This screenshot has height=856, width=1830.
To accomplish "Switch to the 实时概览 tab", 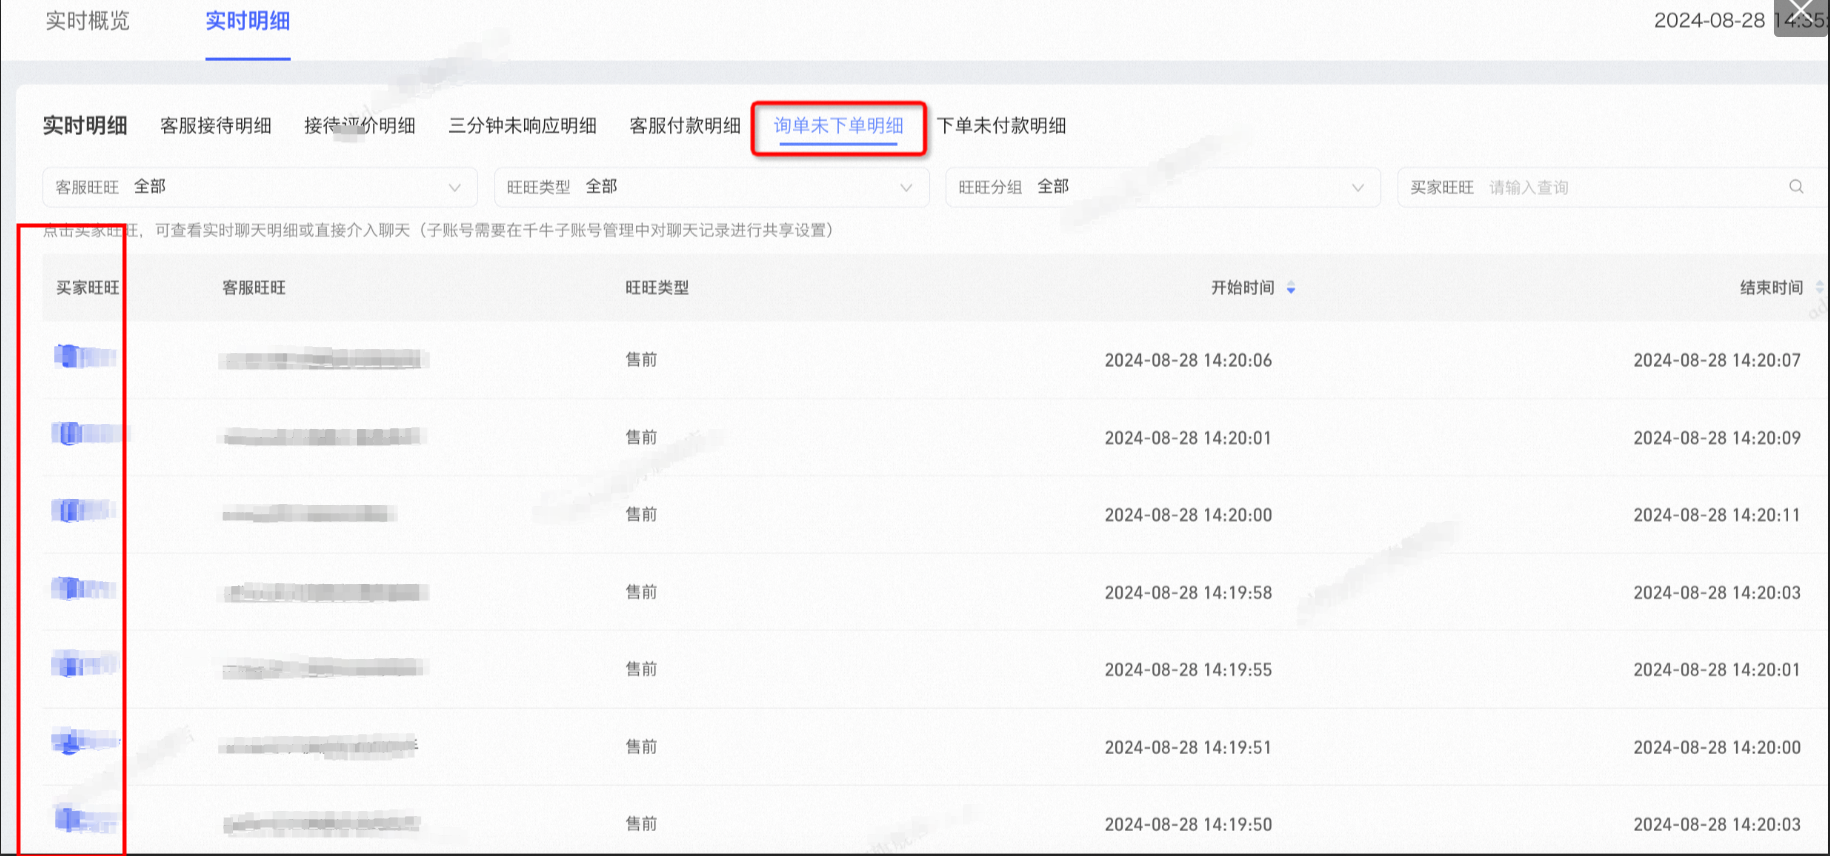I will click(x=88, y=21).
